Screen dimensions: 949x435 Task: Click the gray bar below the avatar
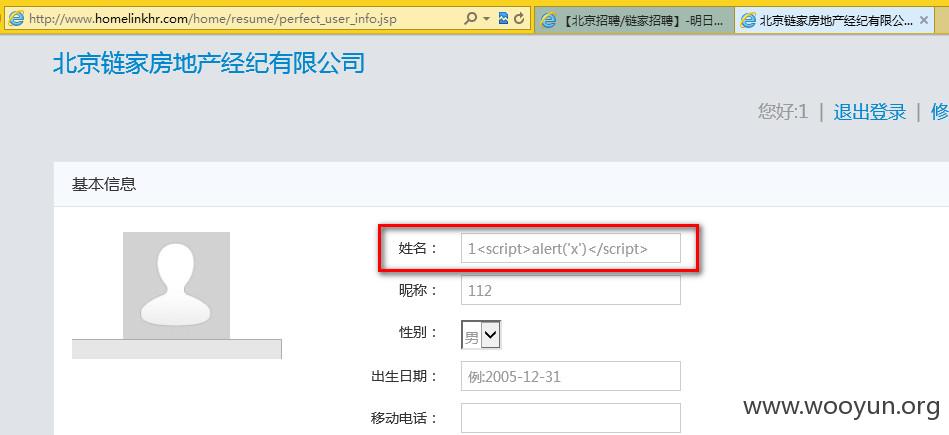coord(177,349)
